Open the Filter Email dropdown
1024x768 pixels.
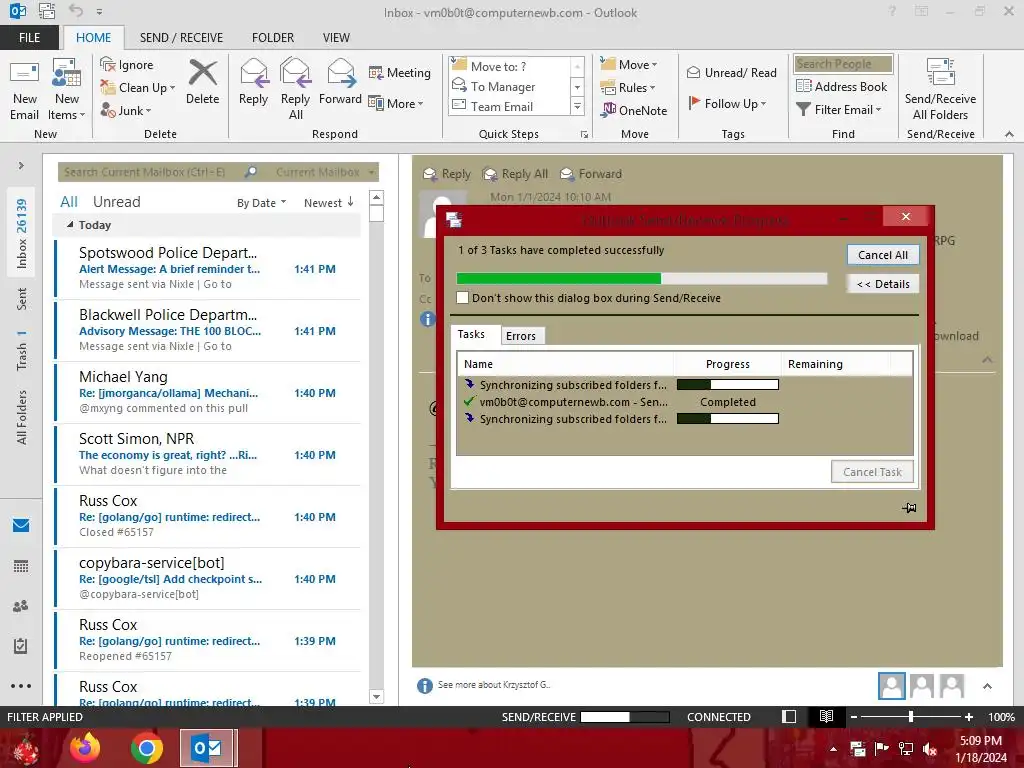839,109
